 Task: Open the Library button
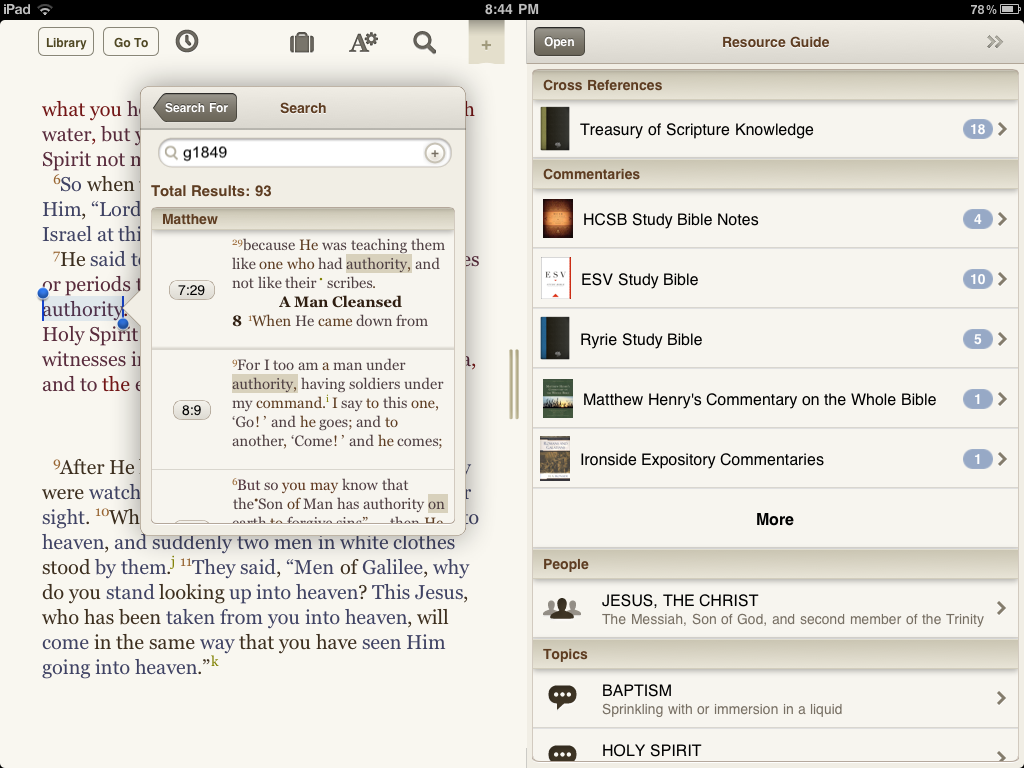point(66,42)
